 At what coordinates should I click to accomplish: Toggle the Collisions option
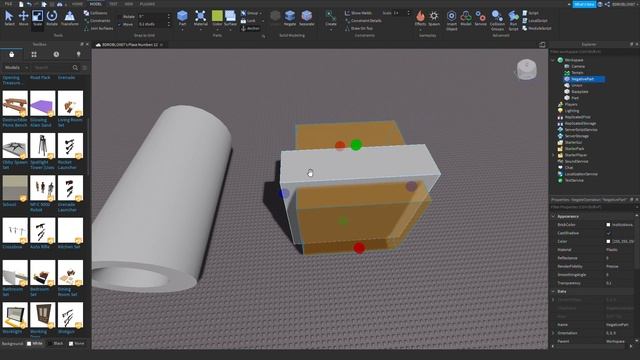click(x=96, y=13)
